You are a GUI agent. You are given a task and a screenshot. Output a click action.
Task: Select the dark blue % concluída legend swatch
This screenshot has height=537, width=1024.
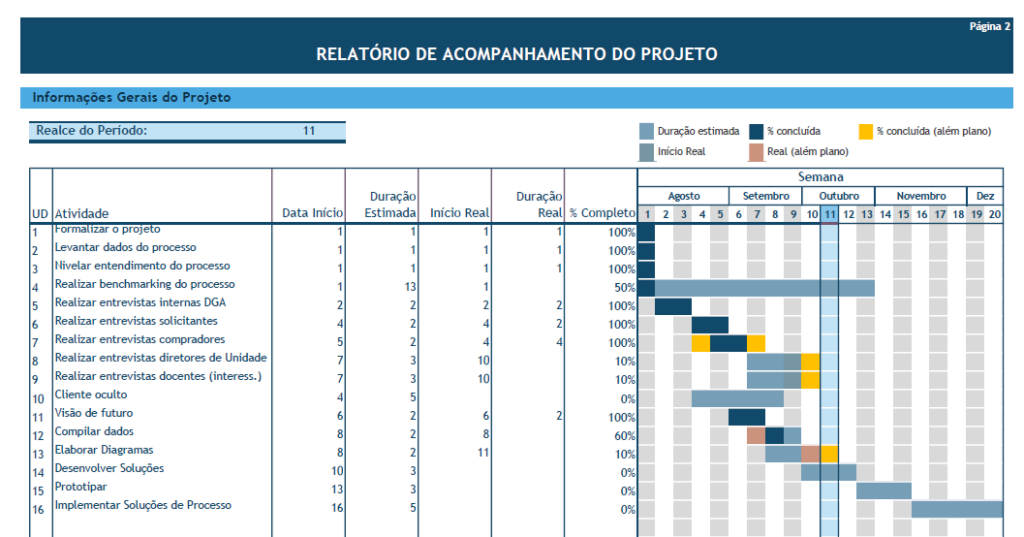(757, 131)
